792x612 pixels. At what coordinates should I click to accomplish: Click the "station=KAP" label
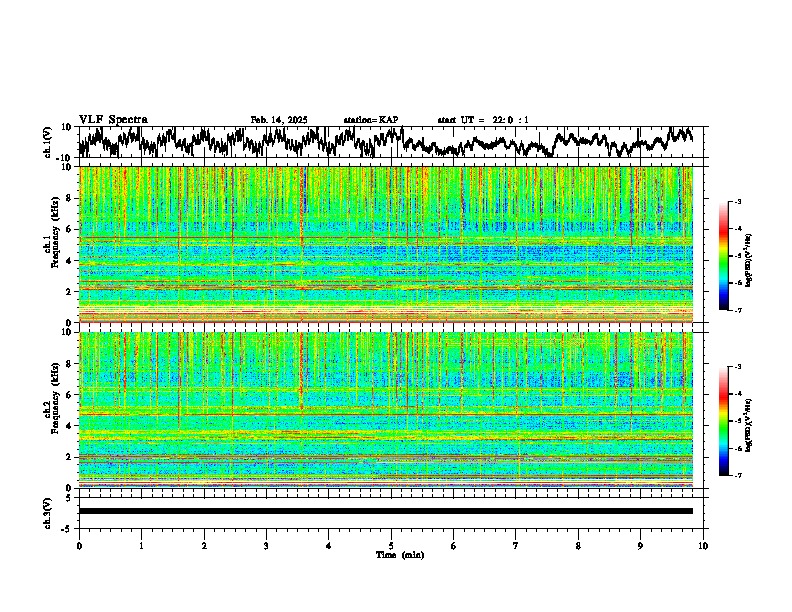(x=371, y=120)
